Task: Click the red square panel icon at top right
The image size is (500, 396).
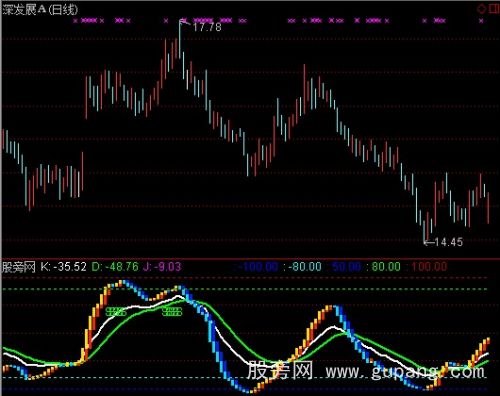Action: click(x=495, y=9)
